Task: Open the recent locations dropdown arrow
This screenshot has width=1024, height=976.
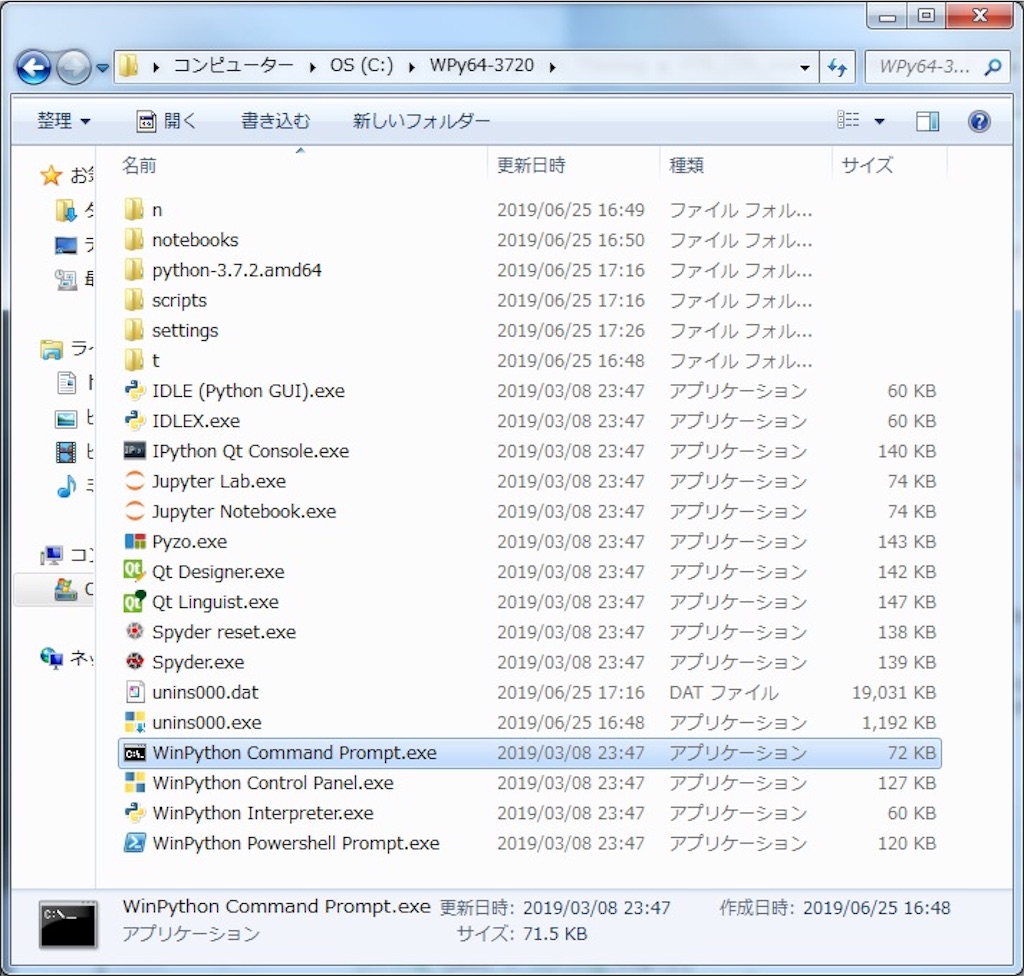Action: (103, 67)
